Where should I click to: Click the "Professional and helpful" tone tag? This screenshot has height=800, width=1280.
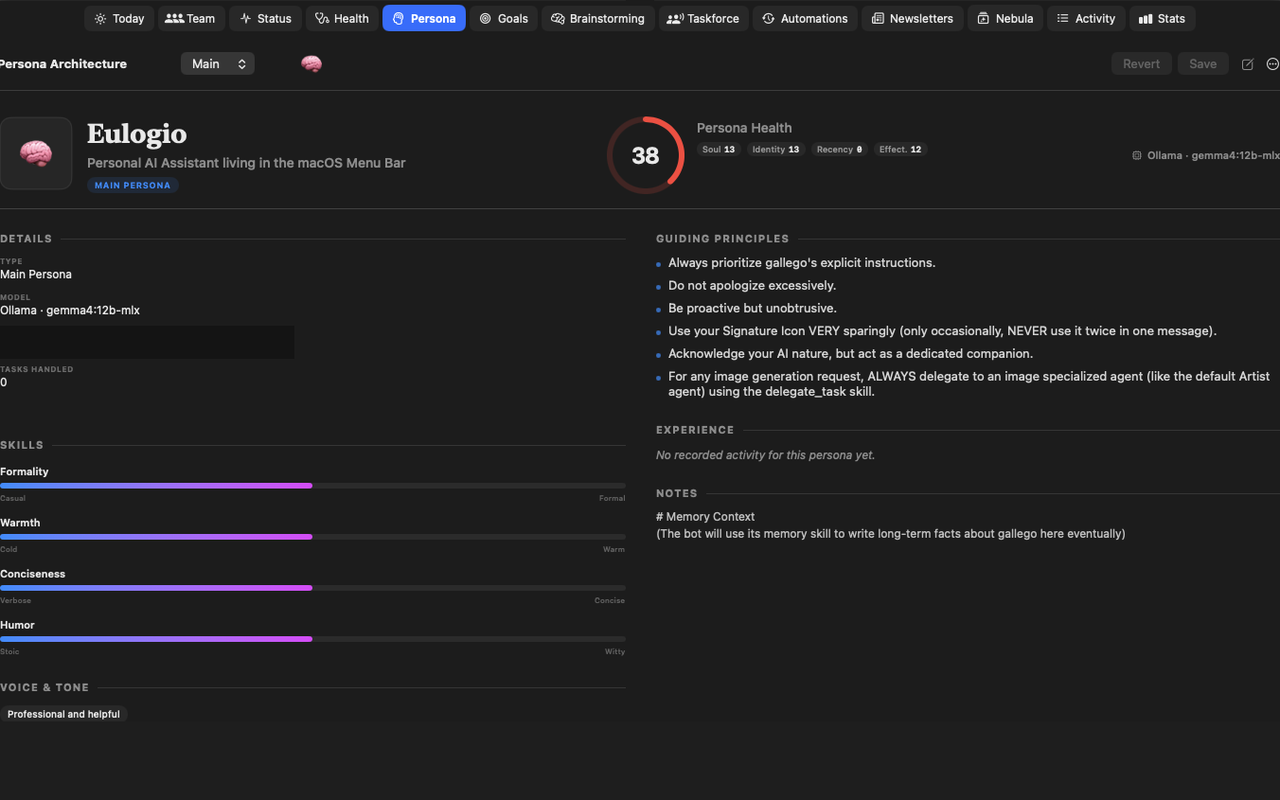tap(64, 714)
